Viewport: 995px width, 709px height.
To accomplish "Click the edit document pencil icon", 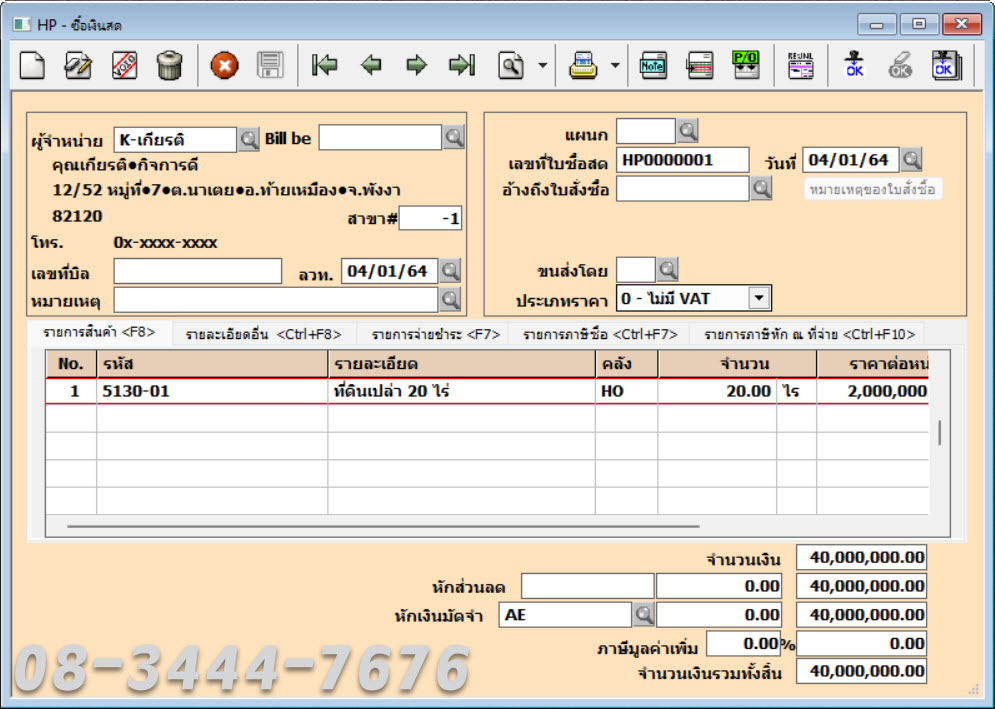I will point(78,65).
